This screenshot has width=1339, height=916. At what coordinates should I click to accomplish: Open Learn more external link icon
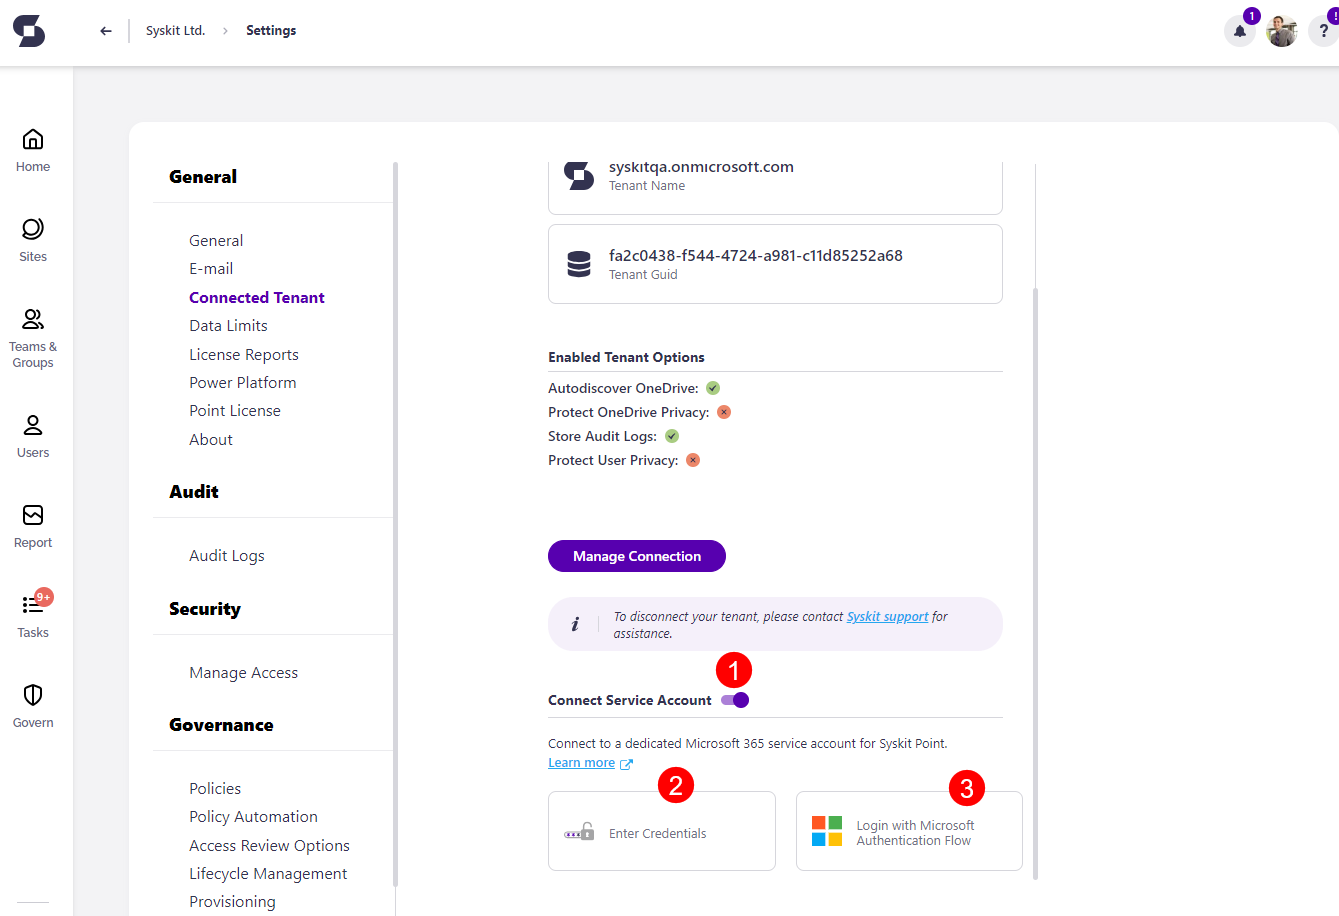coord(628,762)
